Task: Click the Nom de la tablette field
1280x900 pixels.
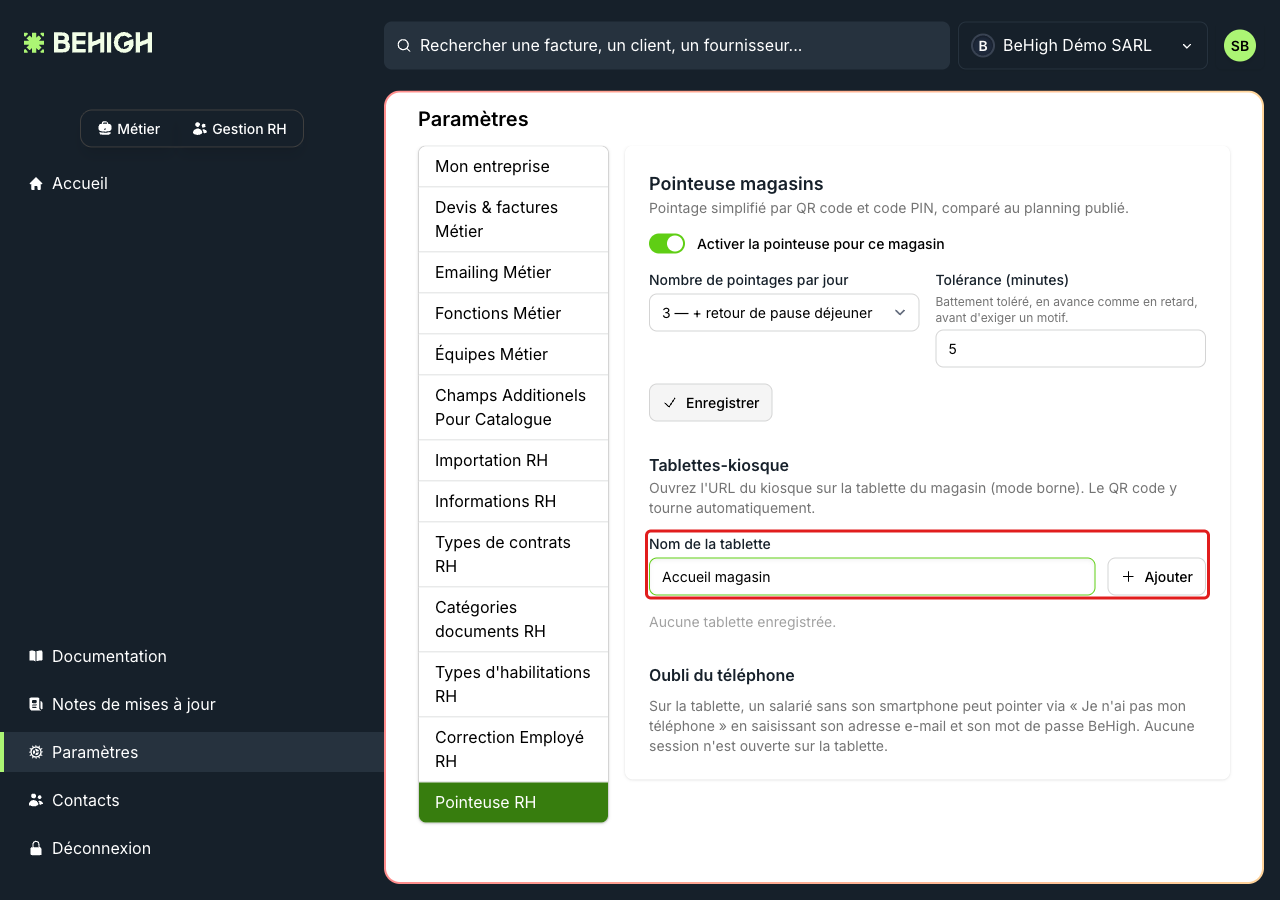Action: pos(872,577)
